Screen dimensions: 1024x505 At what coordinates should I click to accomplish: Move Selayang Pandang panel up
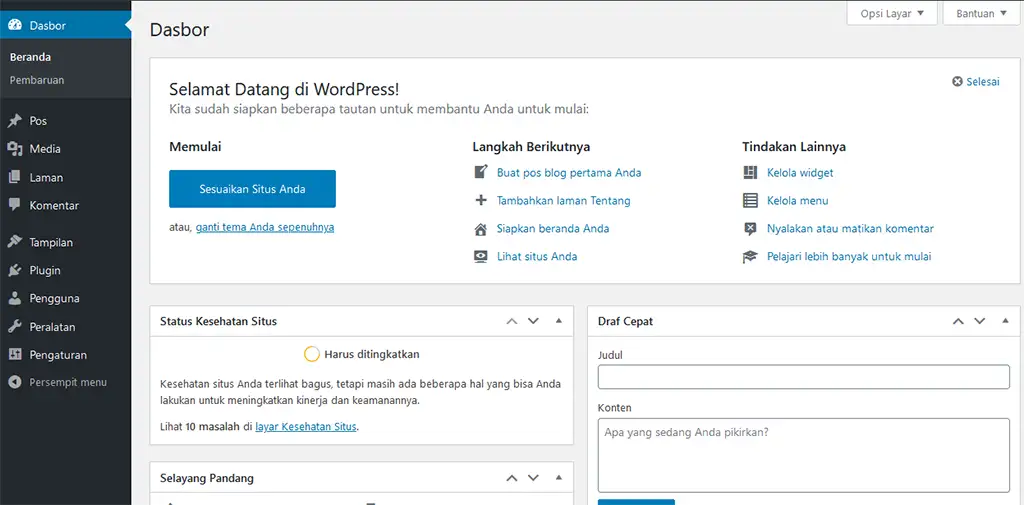[512, 478]
